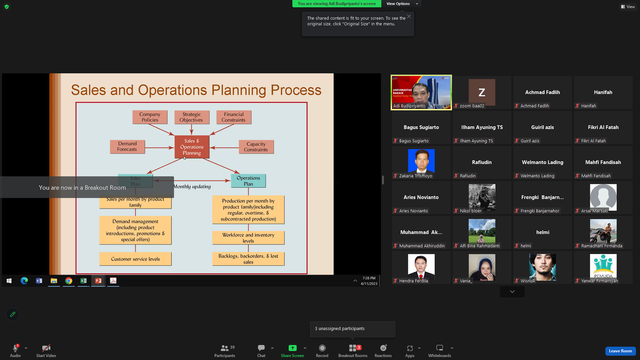640x360 pixels.
Task: Open Word icon in shared taskbar
Action: click(39, 281)
